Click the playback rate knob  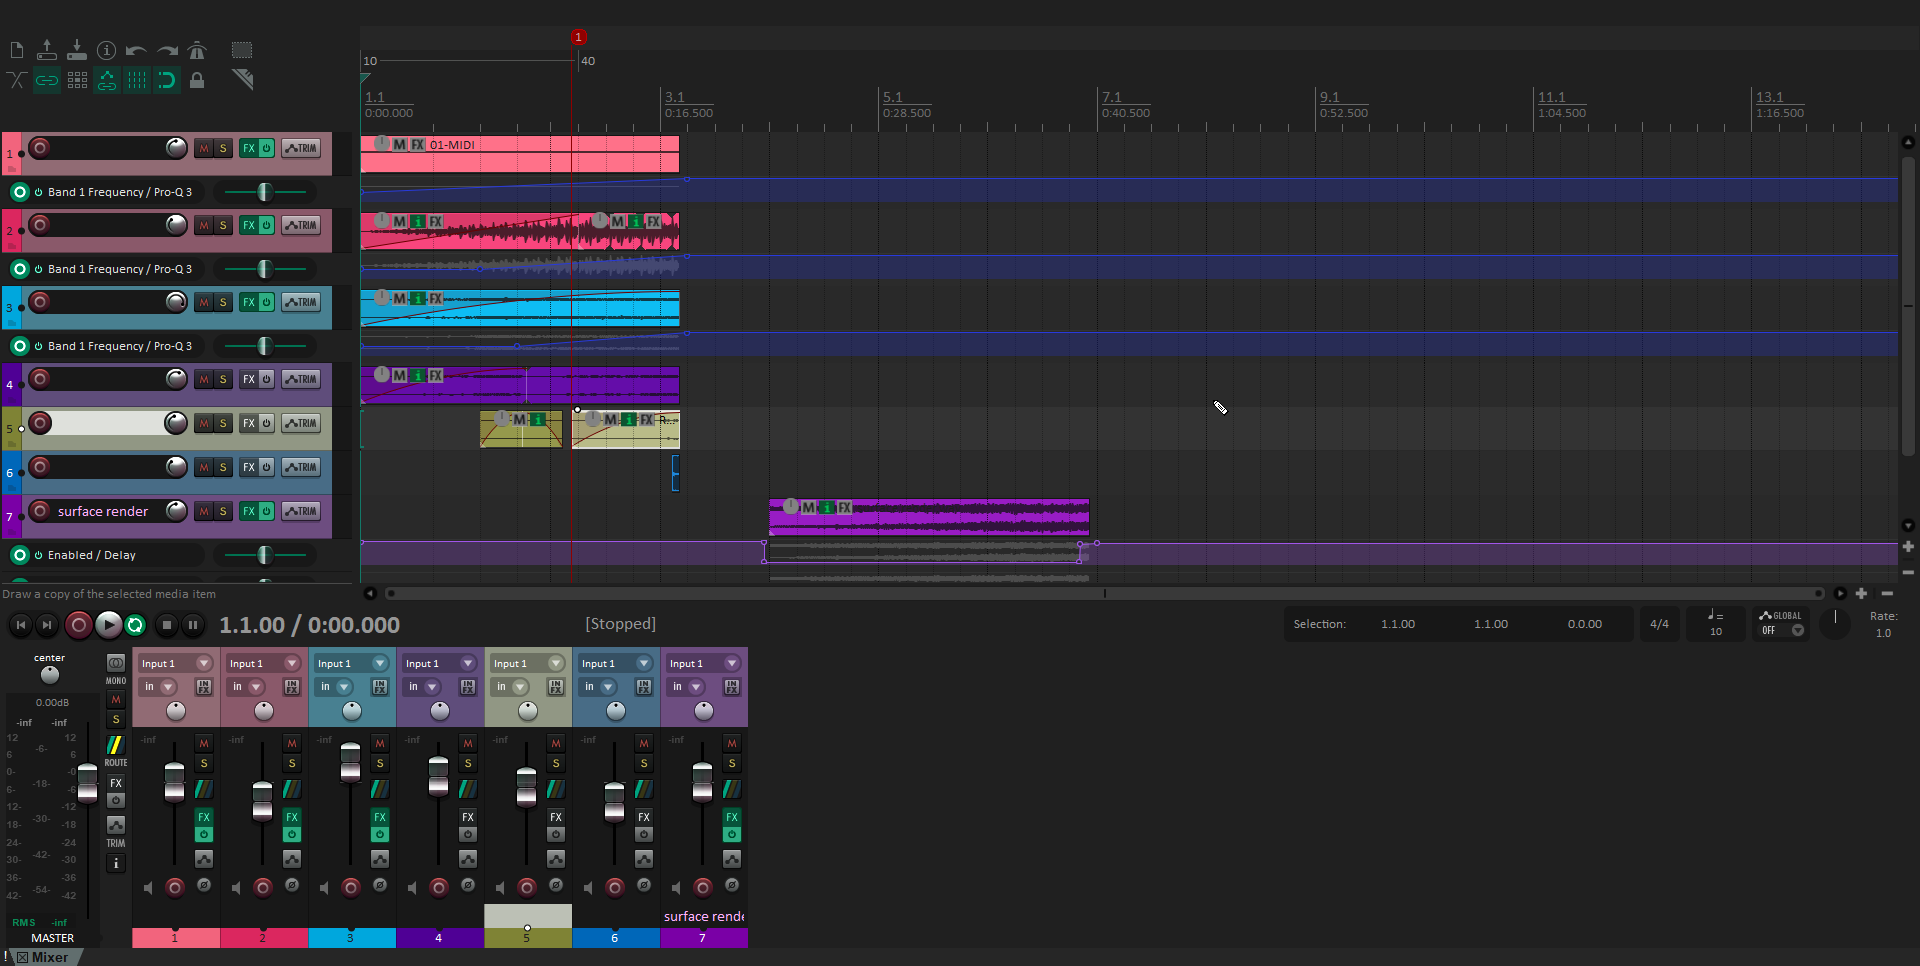(x=1835, y=623)
